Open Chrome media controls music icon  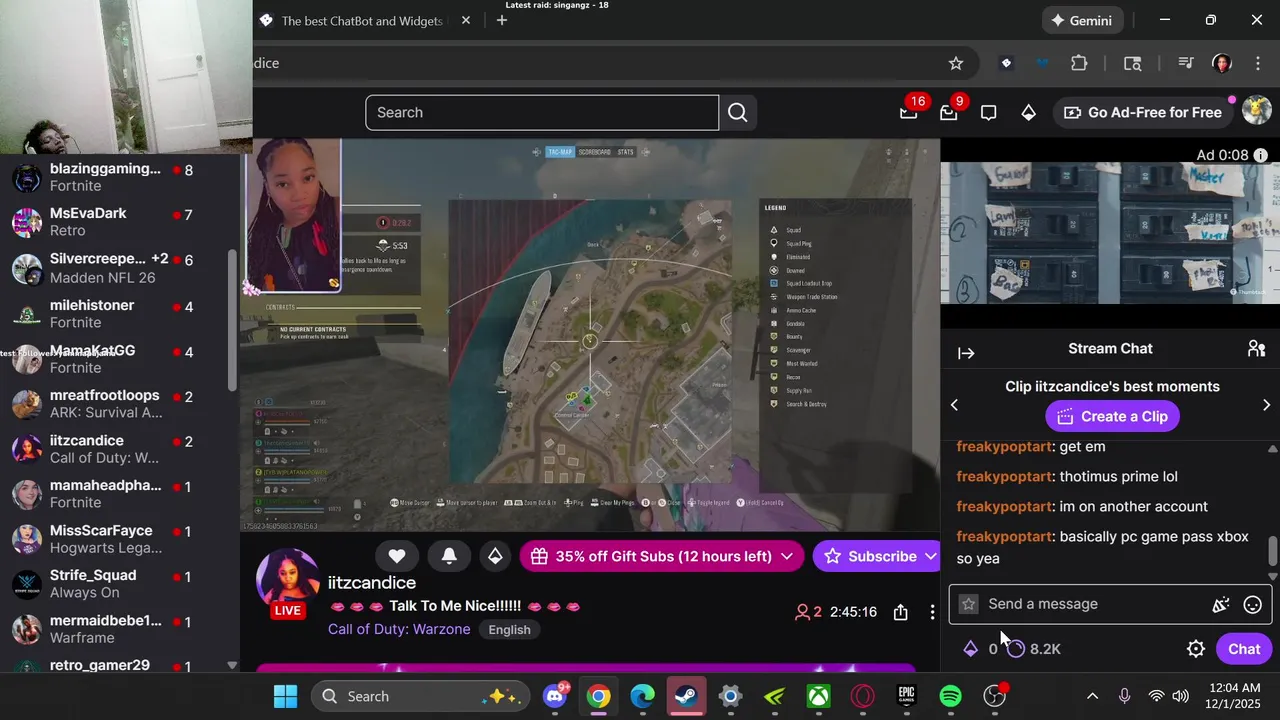coord(1185,63)
